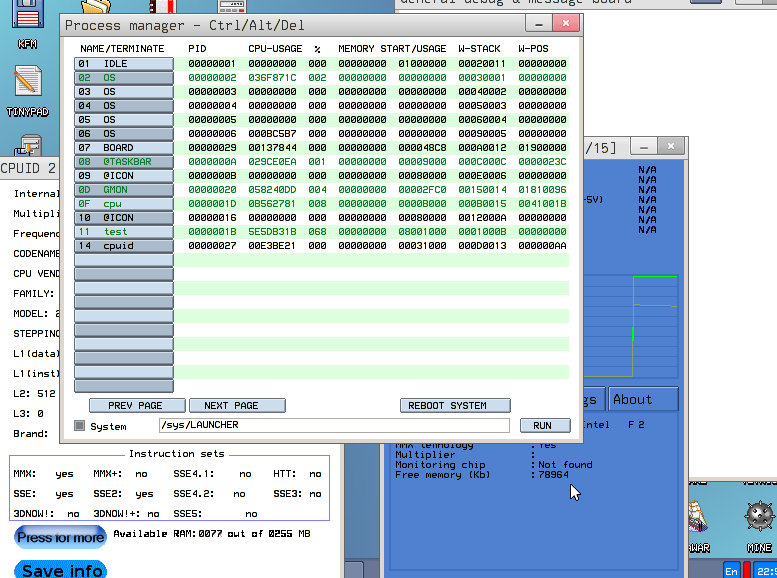Click the En keyboard layout indicator
Image resolution: width=777 pixels, height=578 pixels.
click(731, 570)
